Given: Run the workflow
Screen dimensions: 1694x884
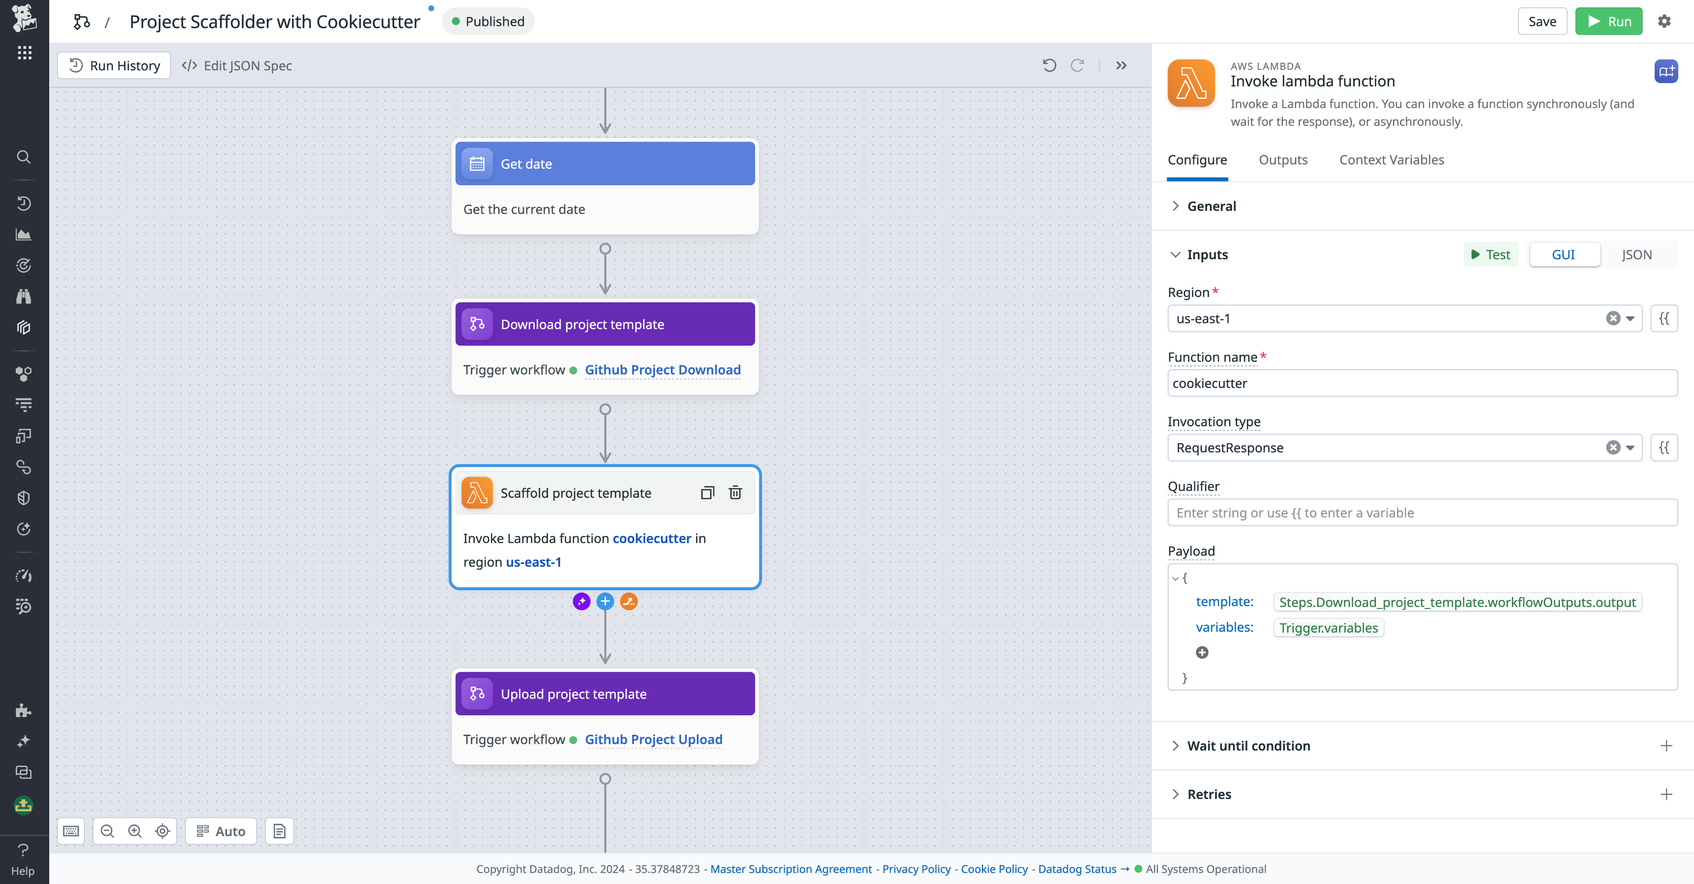Looking at the screenshot, I should (x=1608, y=21).
